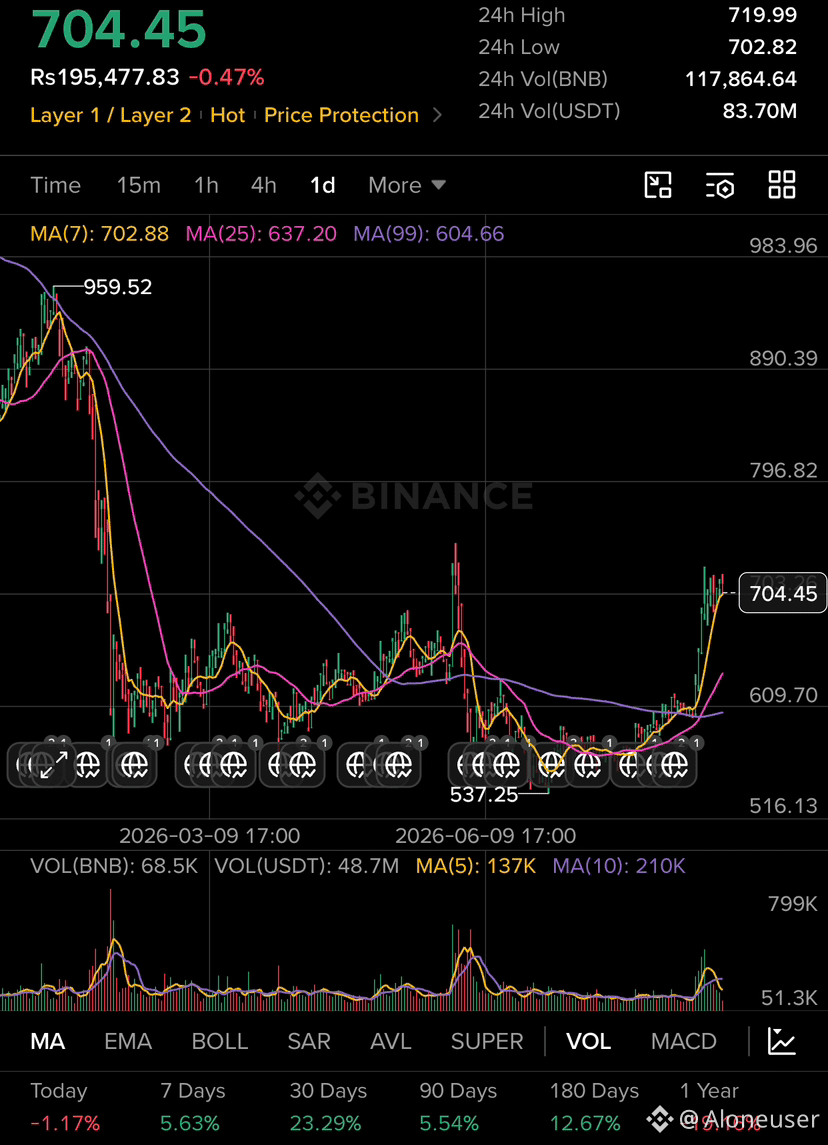828x1145 pixels.
Task: Open the Price Protection tag
Action: pyautogui.click(x=341, y=115)
